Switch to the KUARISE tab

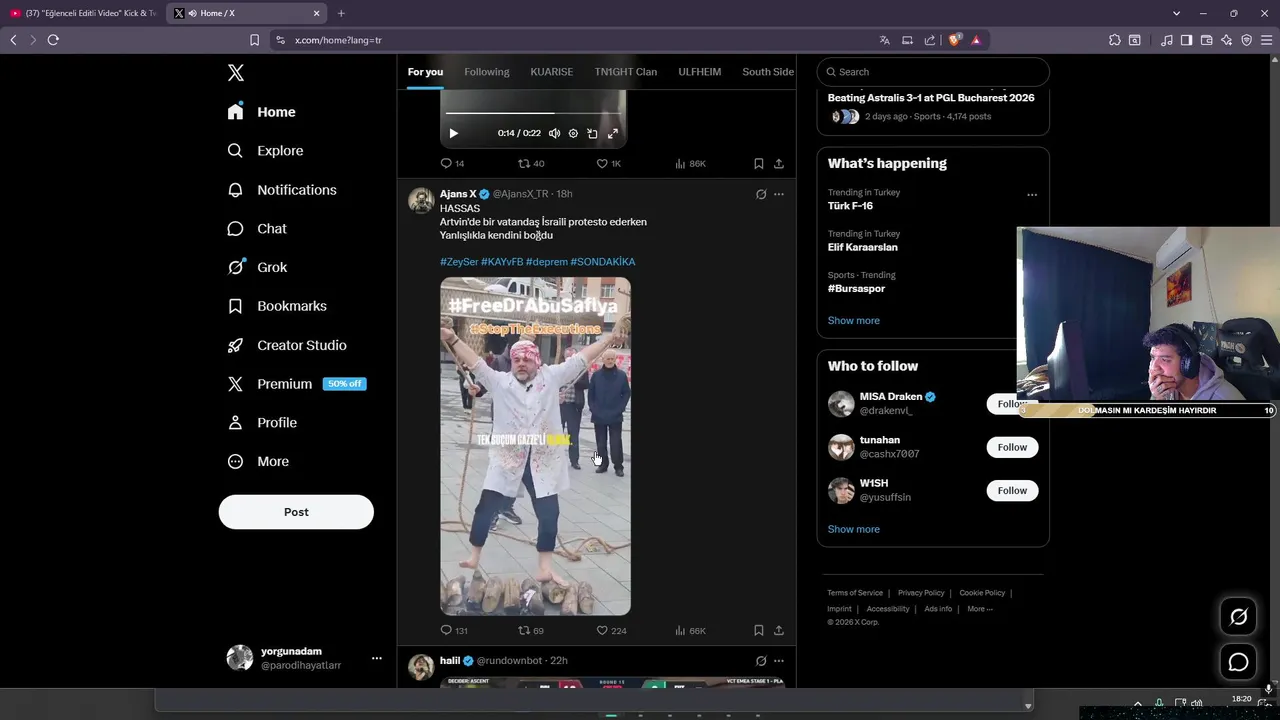[552, 72]
